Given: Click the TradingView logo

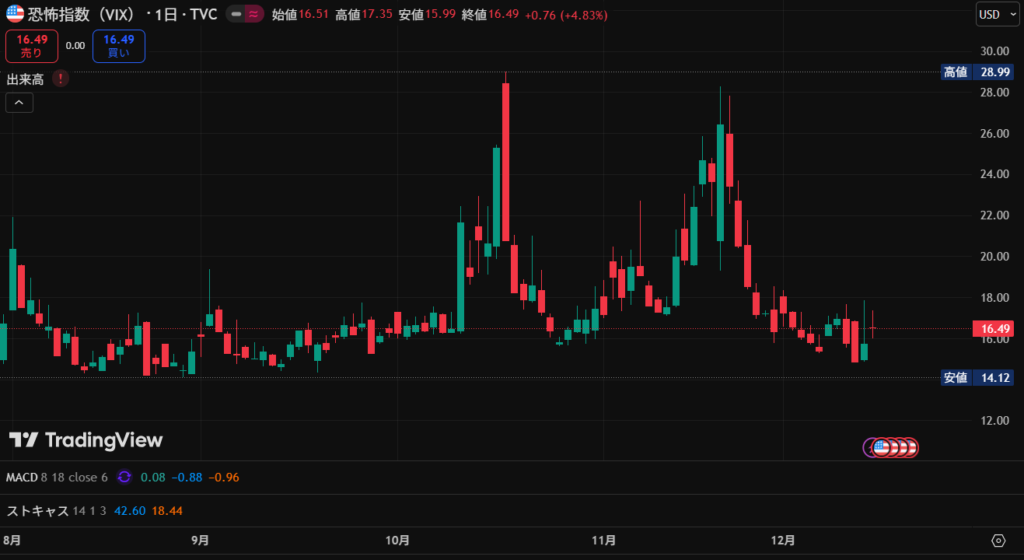Looking at the screenshot, I should (86, 440).
